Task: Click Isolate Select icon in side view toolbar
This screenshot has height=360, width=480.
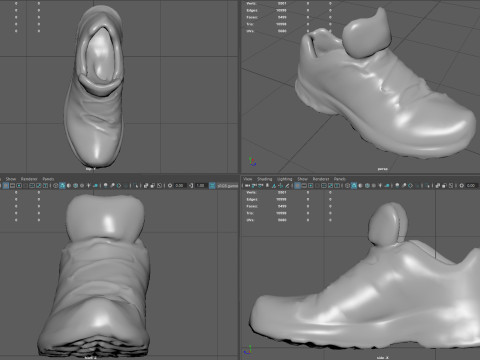Action: click(x=428, y=185)
